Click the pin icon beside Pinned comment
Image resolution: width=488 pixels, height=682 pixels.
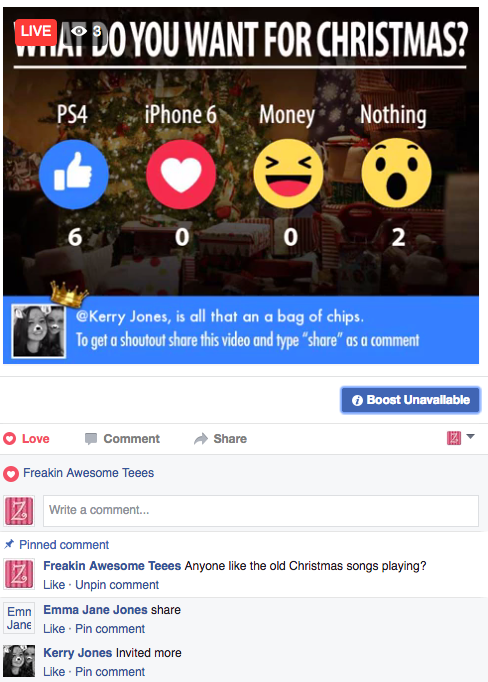(9, 544)
